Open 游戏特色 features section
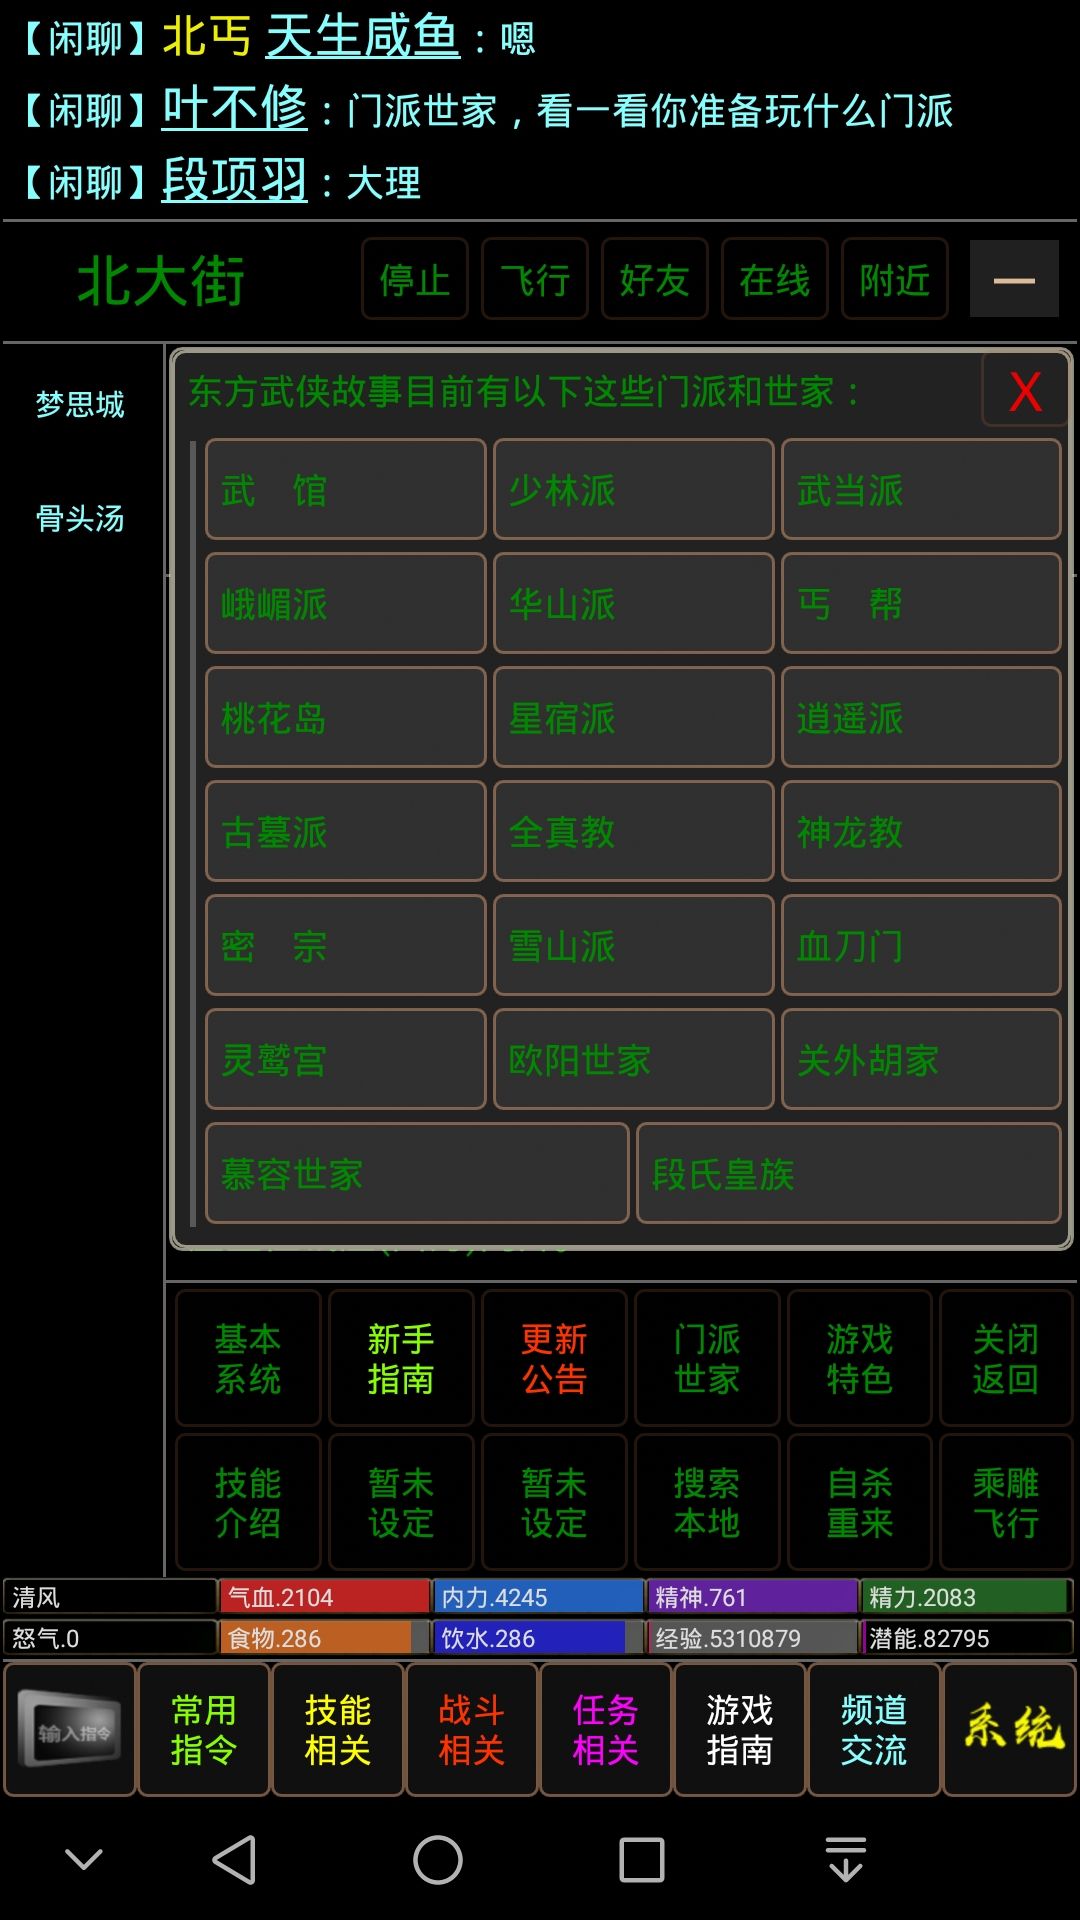The height and width of the screenshot is (1920, 1080). [860, 1358]
